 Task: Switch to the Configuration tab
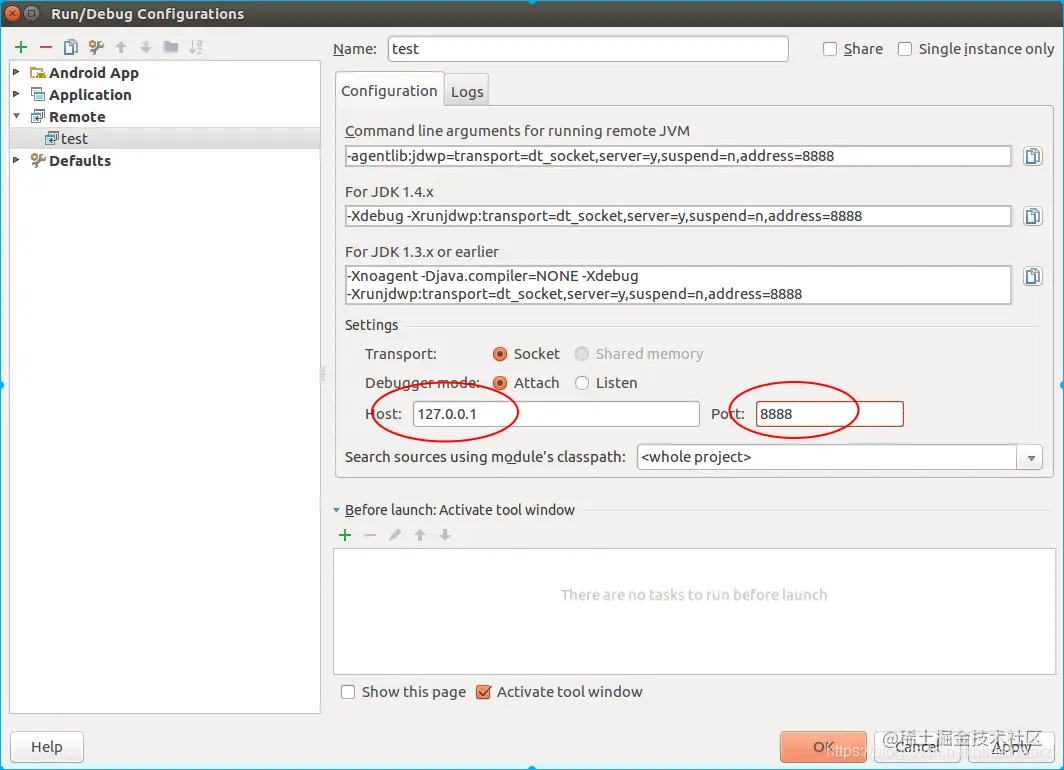point(390,91)
